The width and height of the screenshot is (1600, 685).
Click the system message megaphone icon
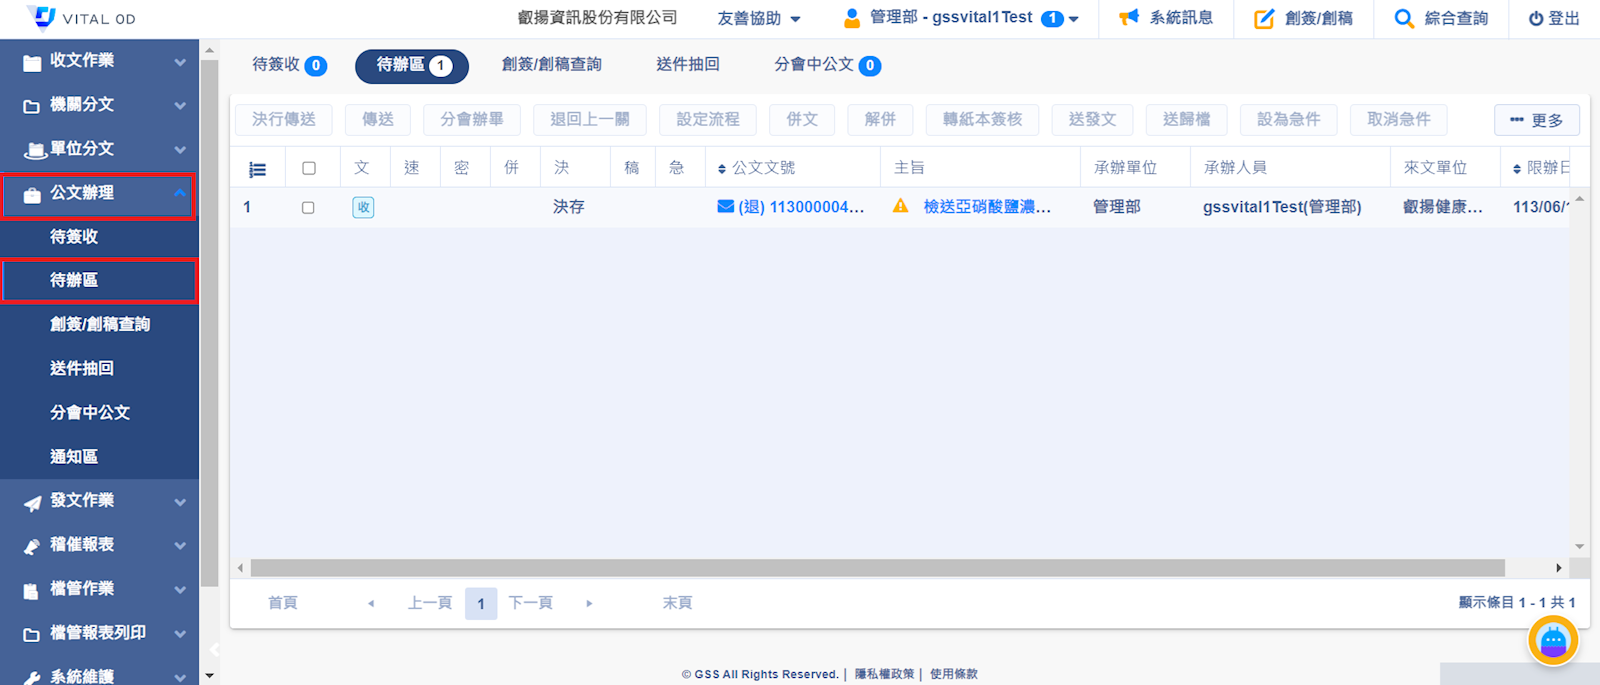1129,18
